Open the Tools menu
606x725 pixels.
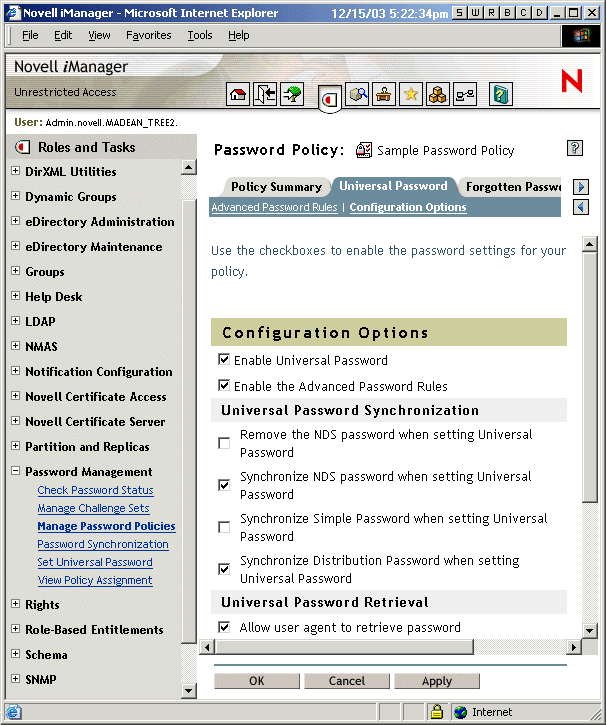tap(200, 35)
